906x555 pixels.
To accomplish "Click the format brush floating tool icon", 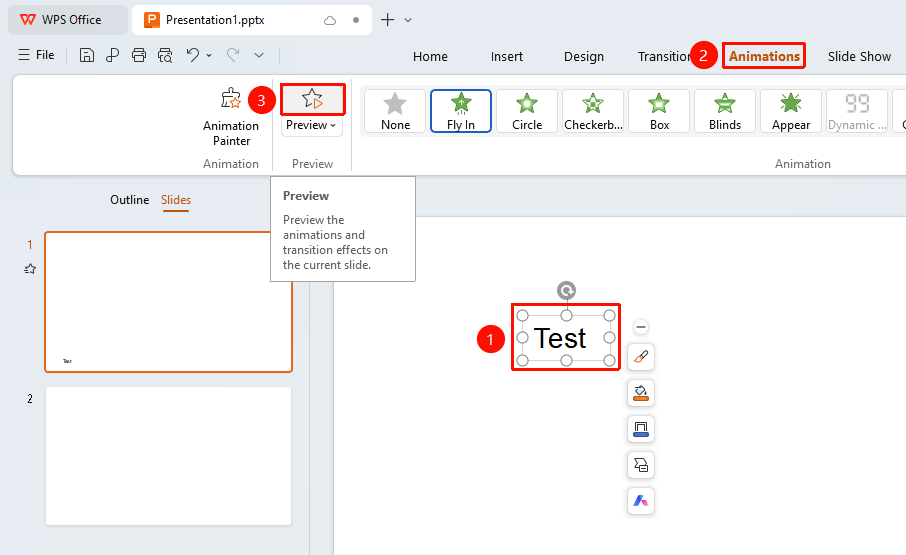I will [x=641, y=357].
